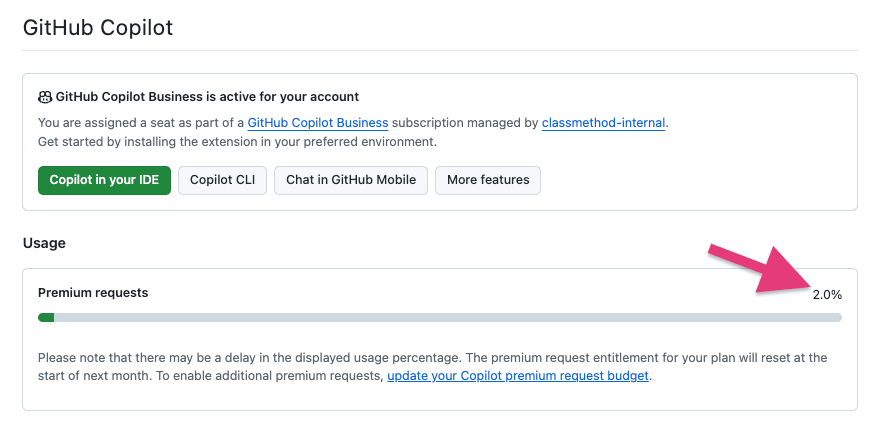Click the More features button
893x422 pixels.
tap(488, 180)
